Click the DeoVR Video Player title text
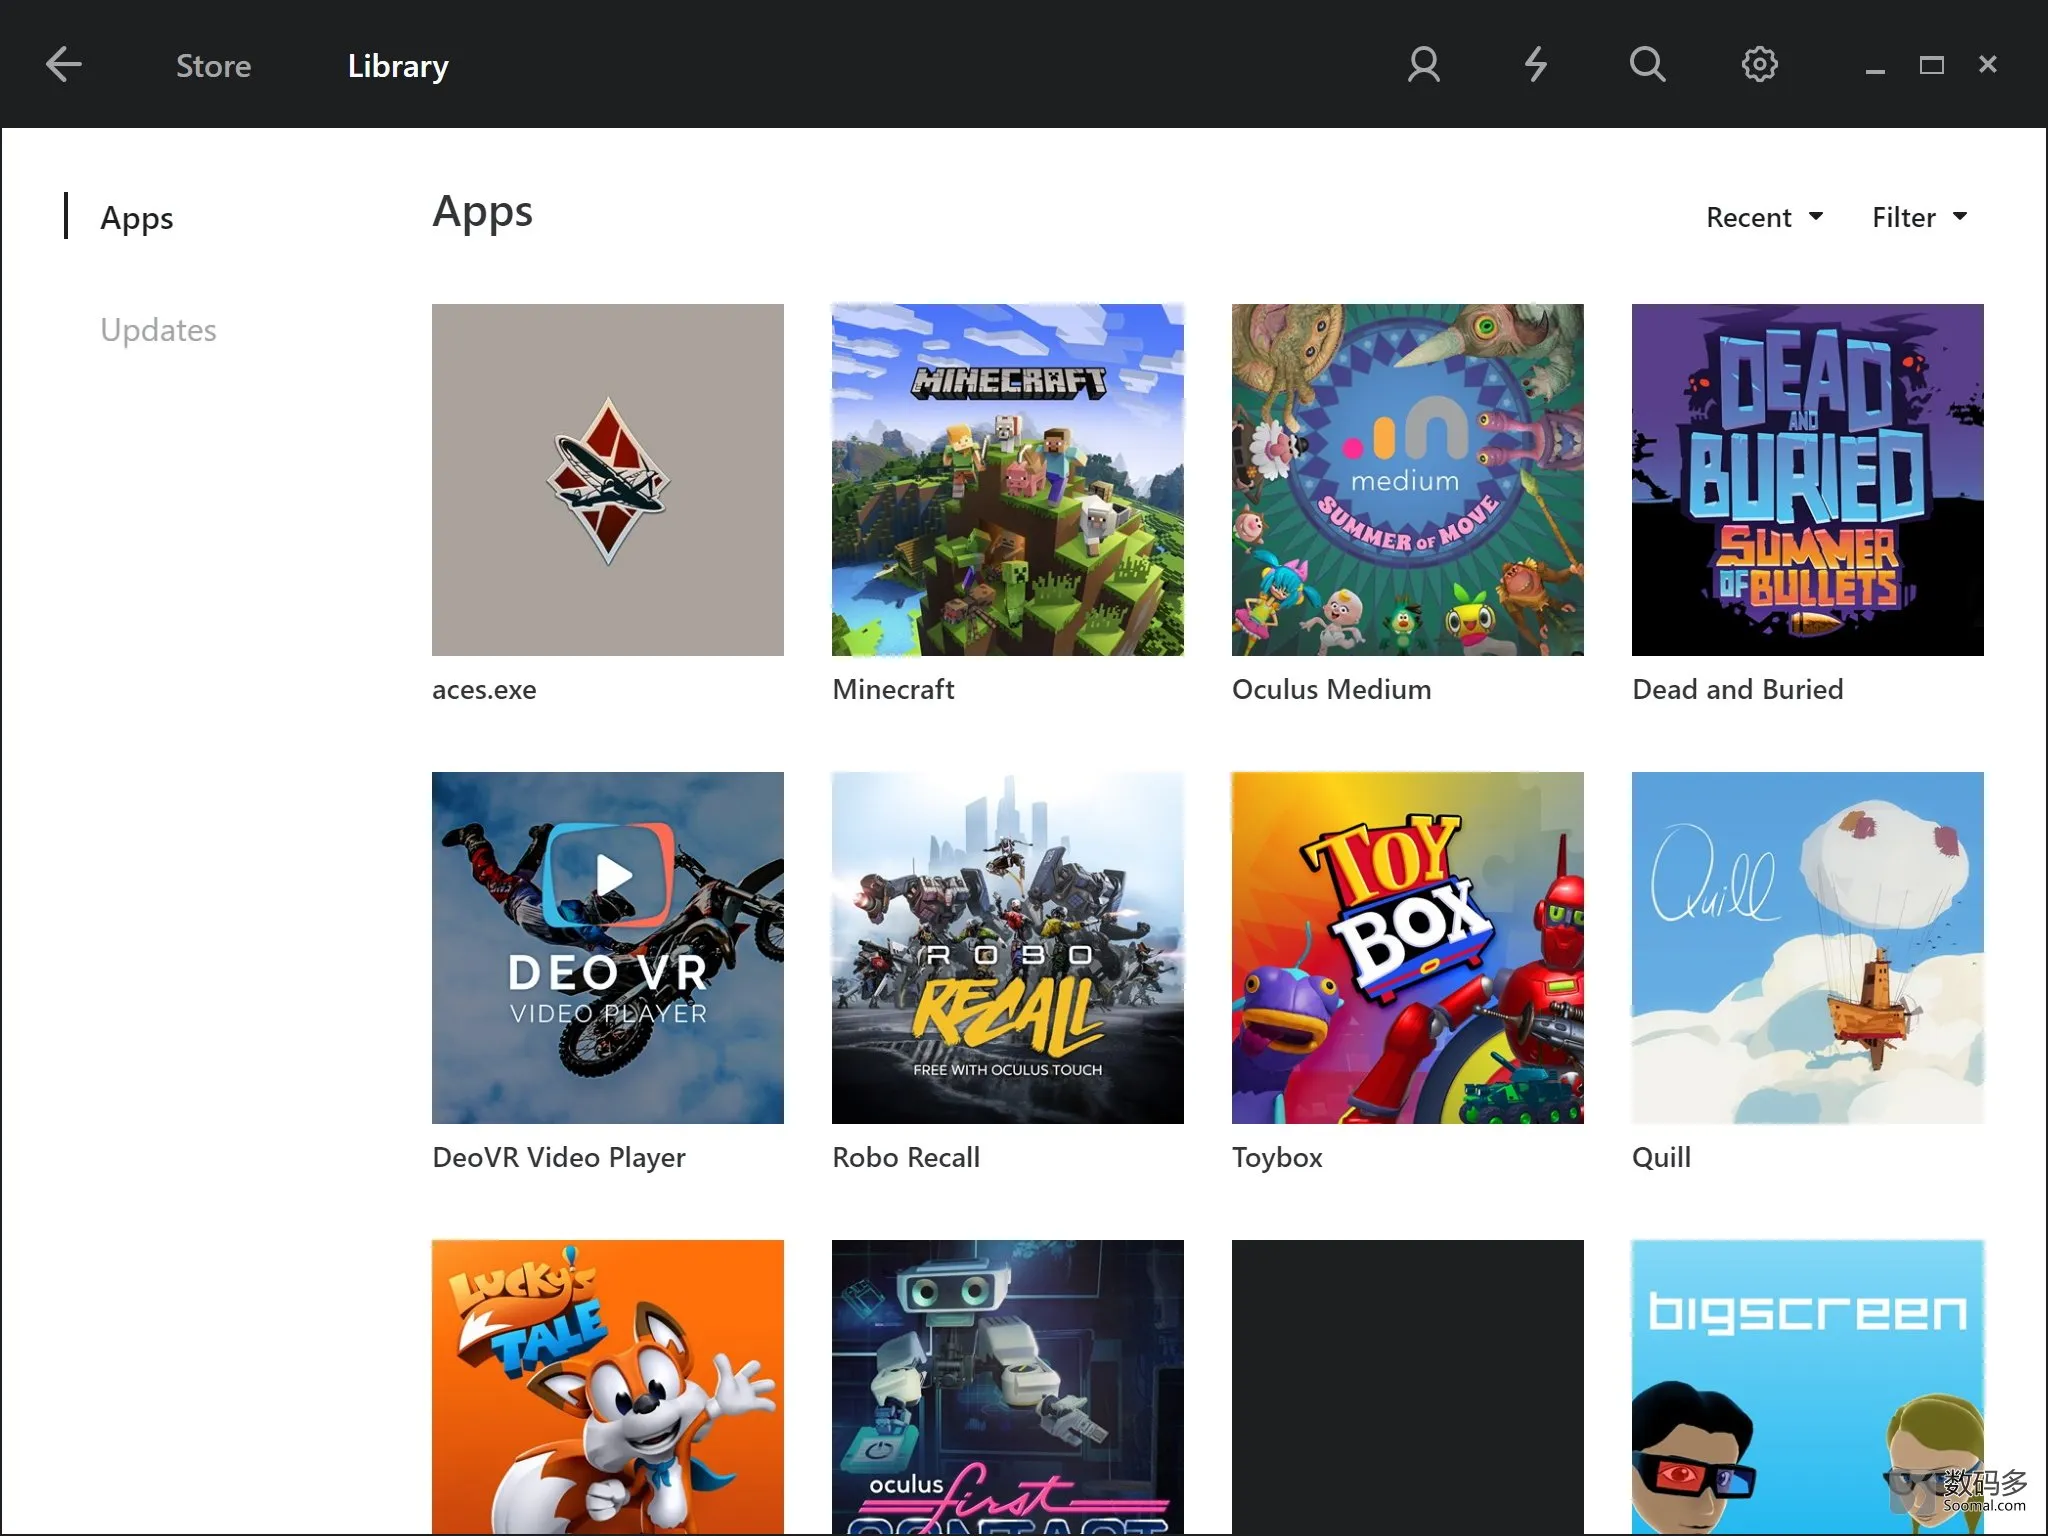This screenshot has height=1536, width=2048. [559, 1158]
